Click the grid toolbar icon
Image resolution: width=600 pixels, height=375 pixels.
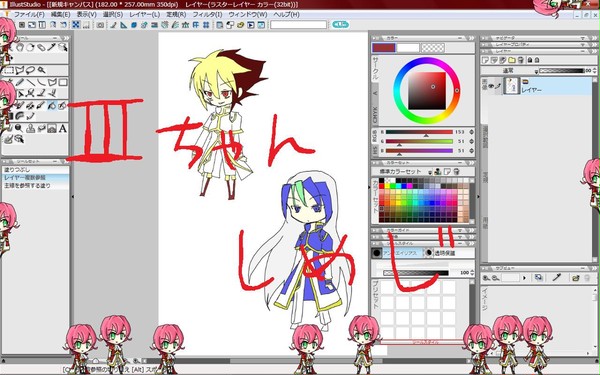pyautogui.click(x=206, y=25)
